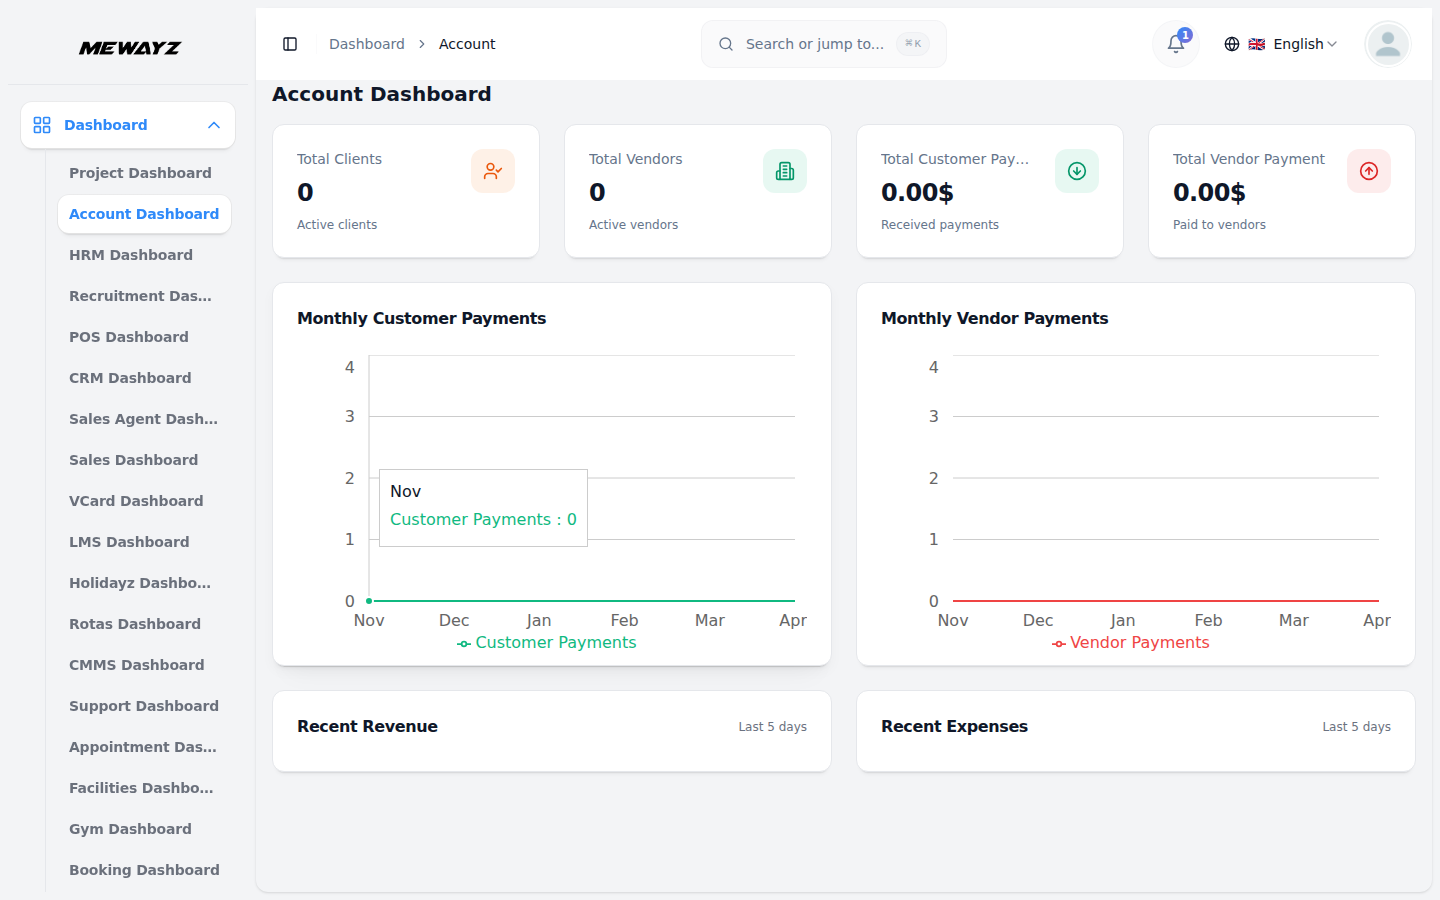Select Account Dashboard in the sidebar
The width and height of the screenshot is (1440, 900).
click(144, 214)
